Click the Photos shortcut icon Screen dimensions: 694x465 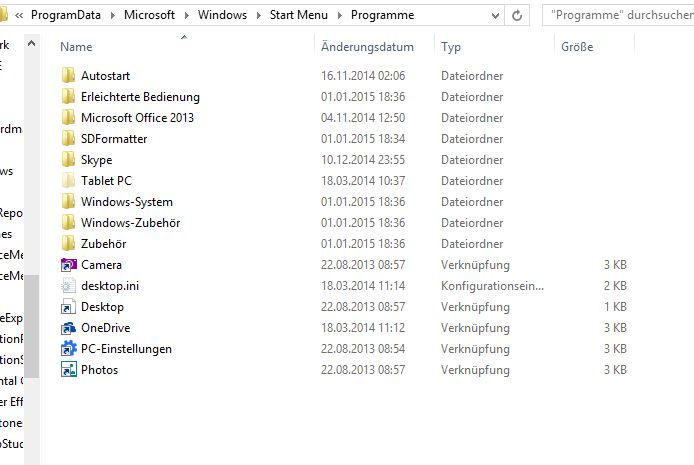point(68,370)
